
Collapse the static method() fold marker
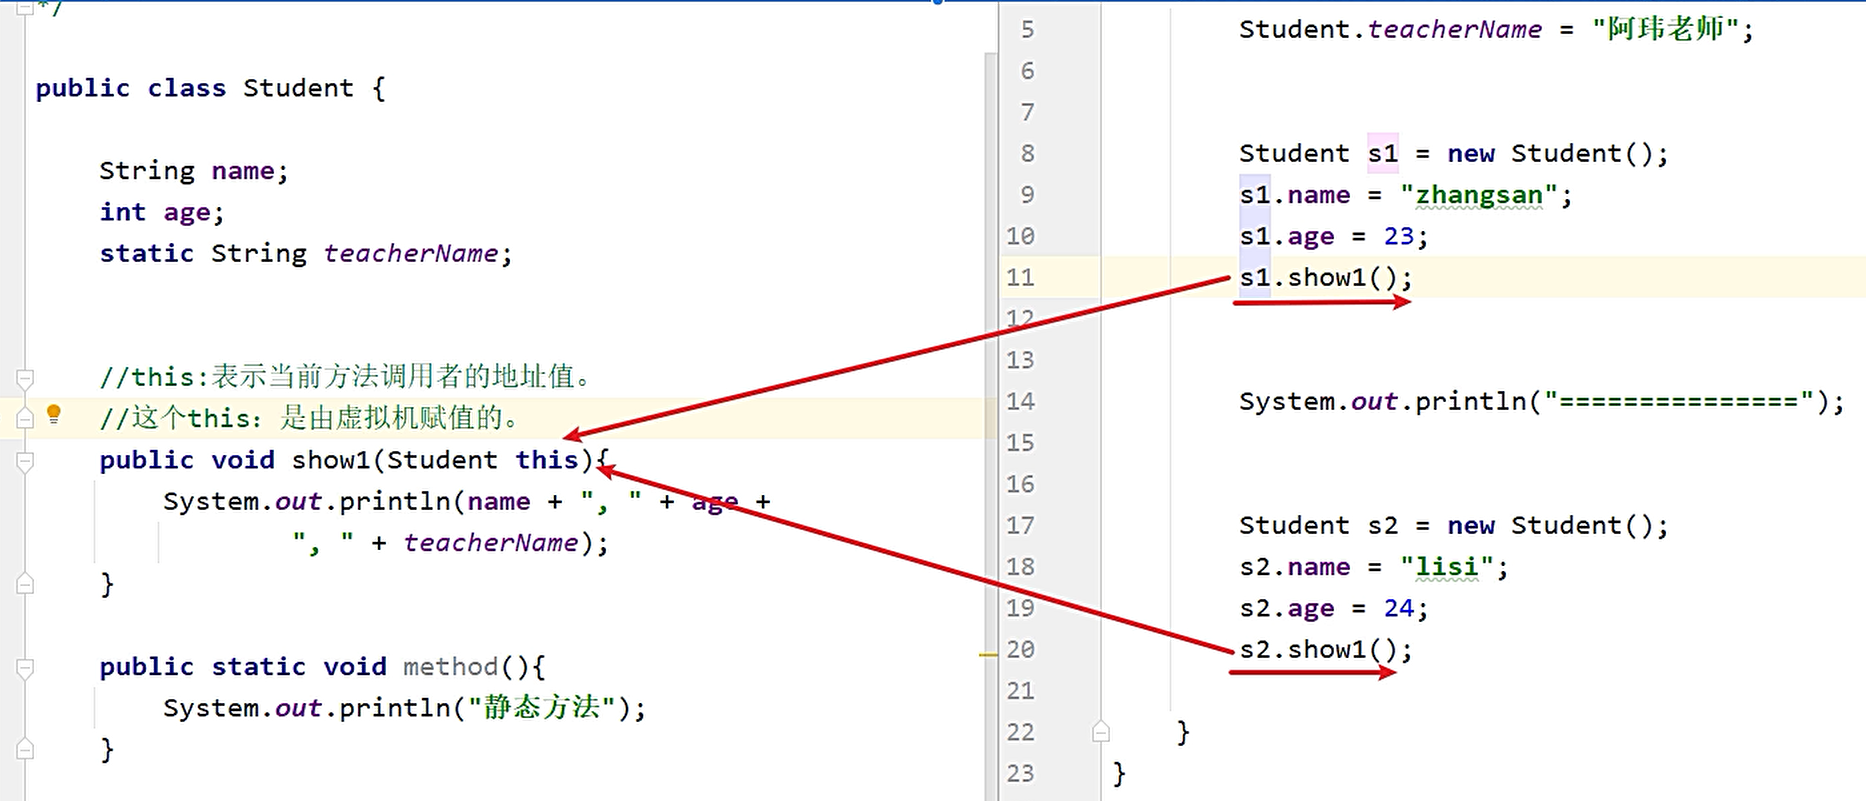click(25, 667)
